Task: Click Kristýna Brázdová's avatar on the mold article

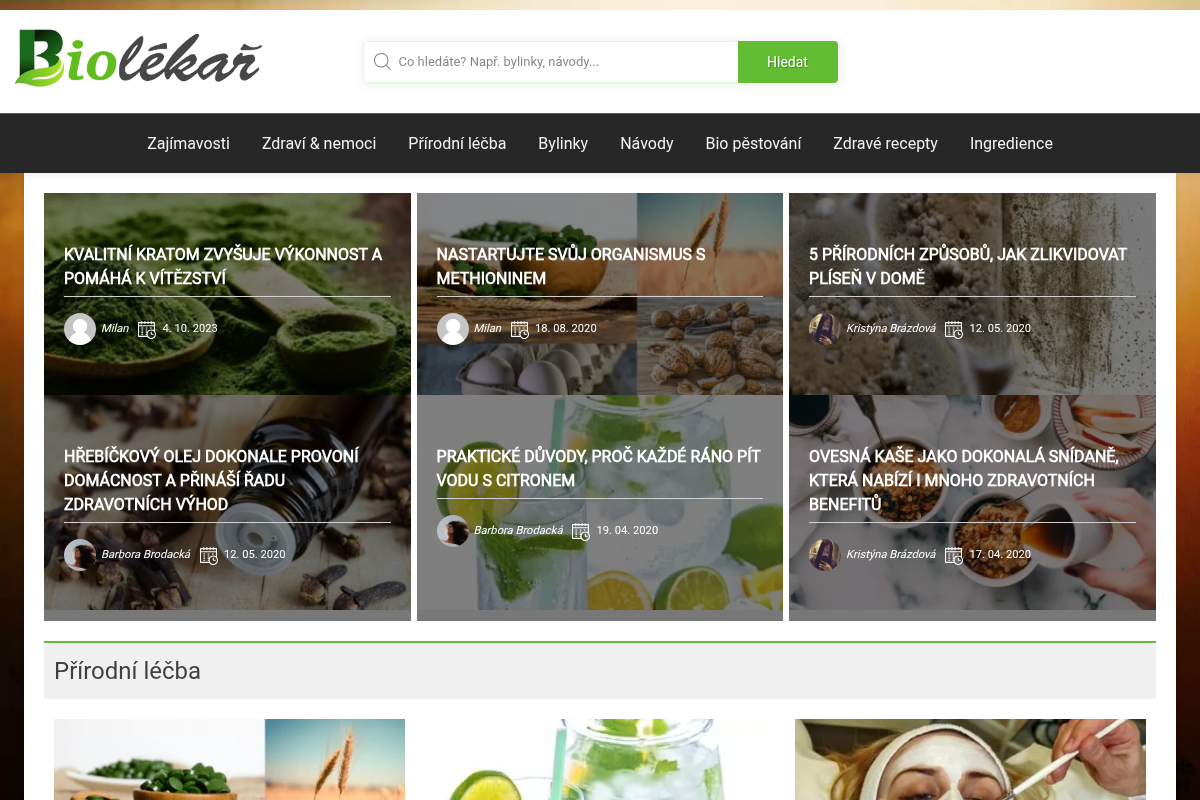Action: pyautogui.click(x=825, y=329)
